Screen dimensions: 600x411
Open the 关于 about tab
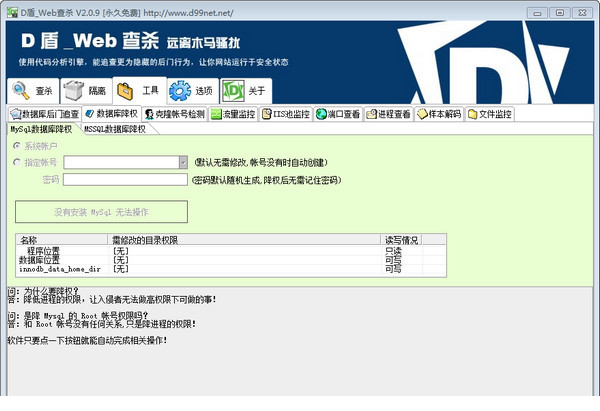coord(246,91)
